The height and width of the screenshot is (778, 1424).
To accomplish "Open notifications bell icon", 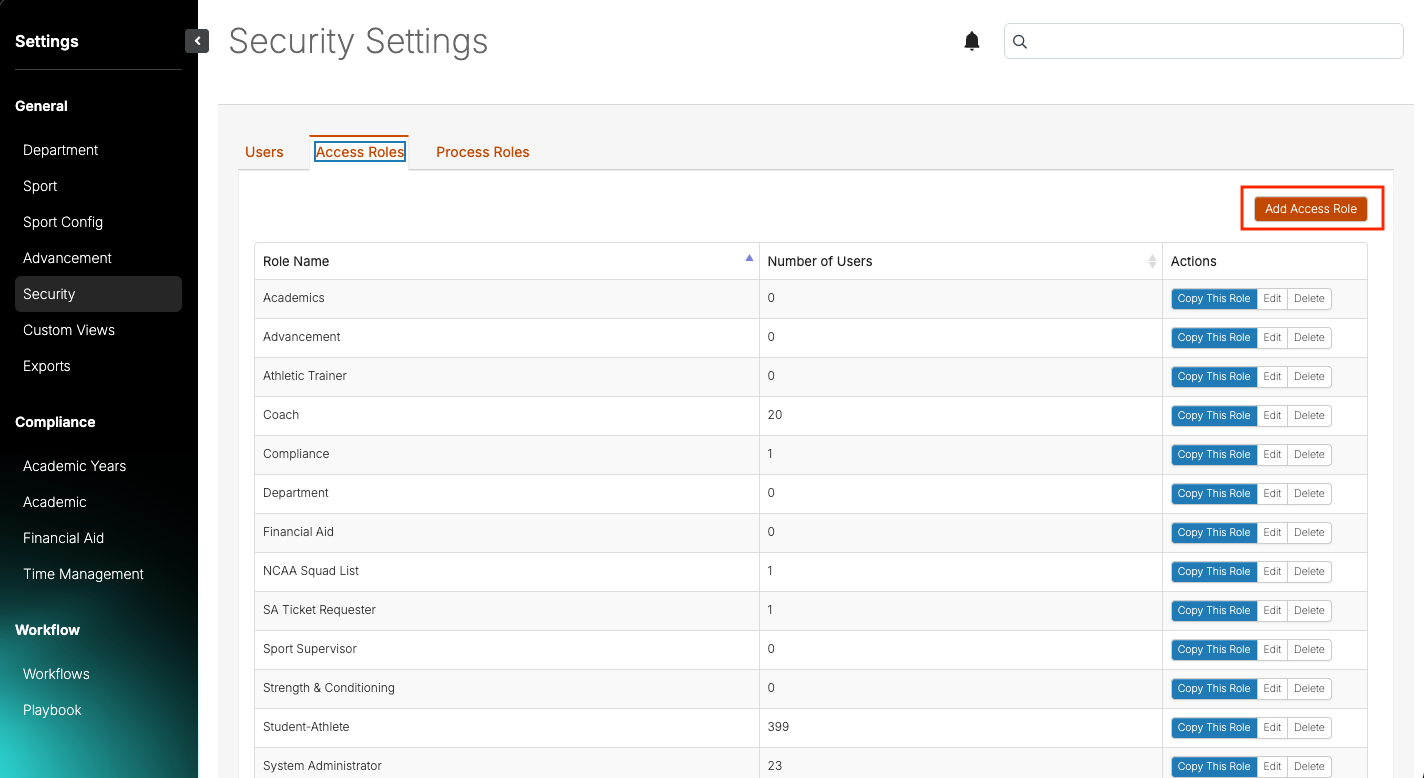I will (x=972, y=41).
